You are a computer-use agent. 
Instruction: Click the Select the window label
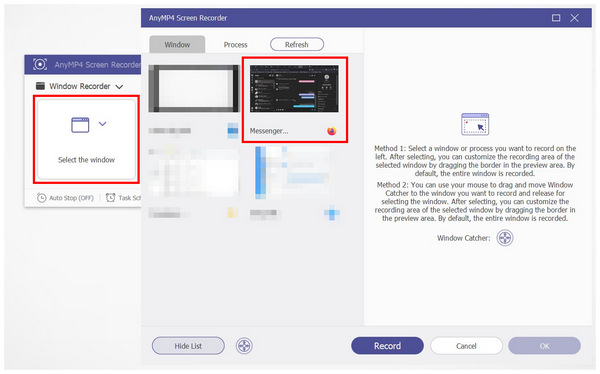[x=86, y=160]
